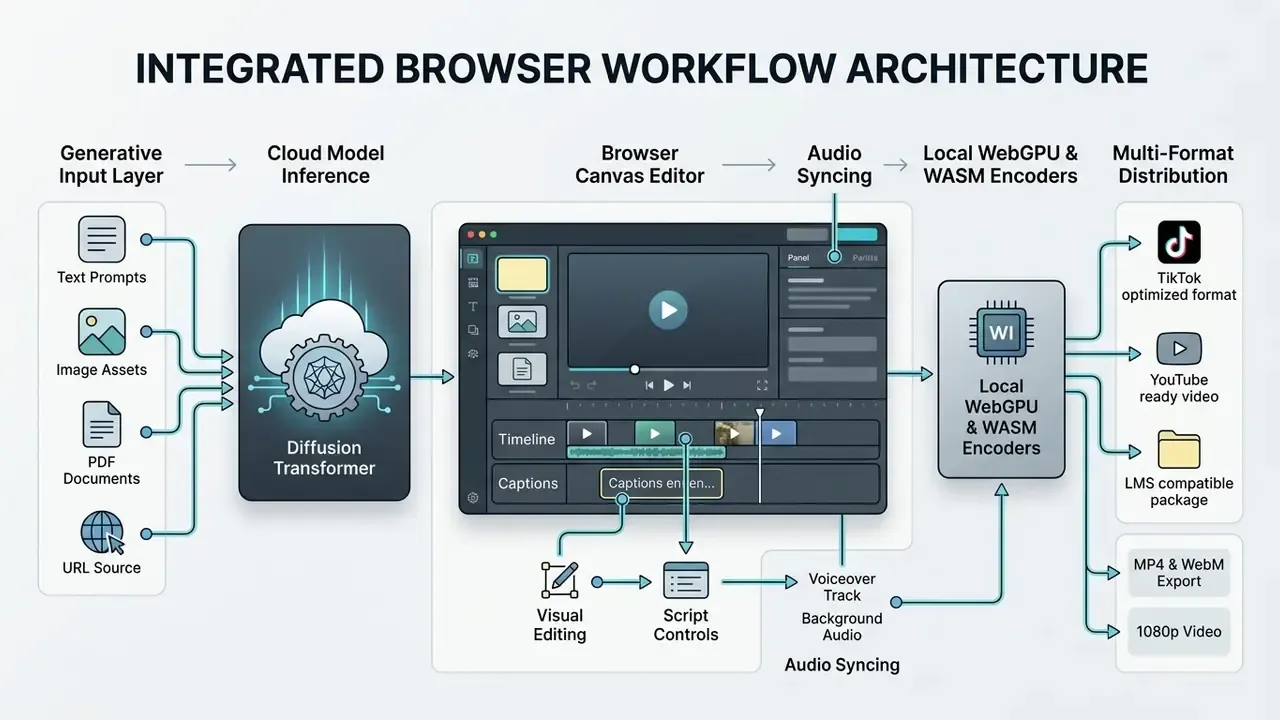Click the Image Assets picture icon
1280x720 pixels.
click(x=102, y=332)
